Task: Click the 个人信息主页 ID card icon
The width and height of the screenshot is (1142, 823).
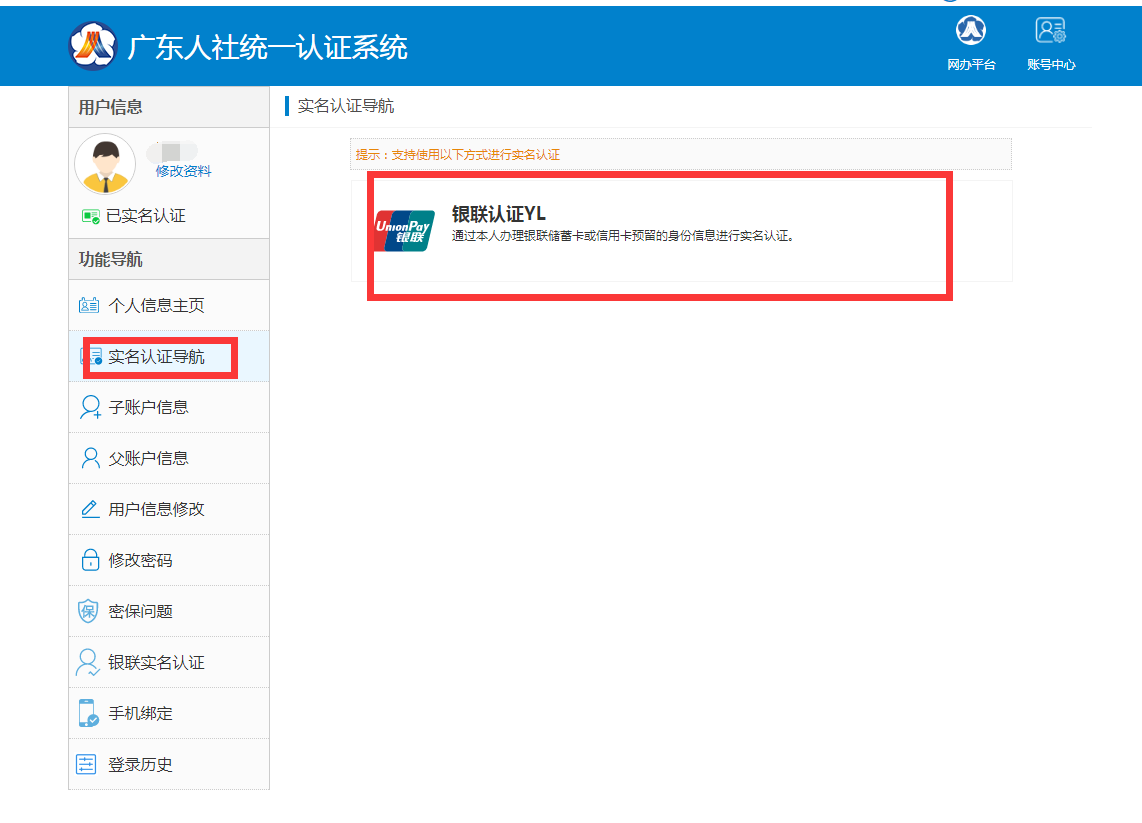Action: [89, 306]
